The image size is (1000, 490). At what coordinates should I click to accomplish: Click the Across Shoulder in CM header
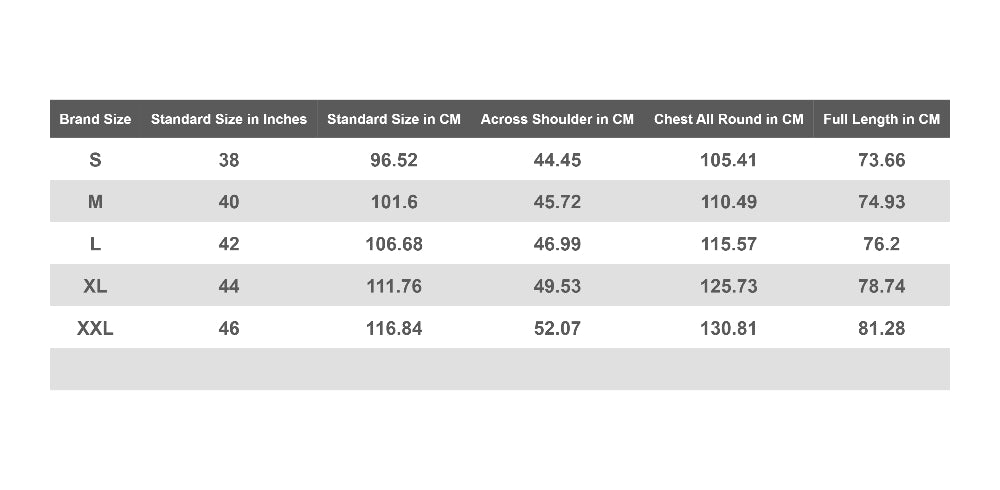pyautogui.click(x=557, y=119)
